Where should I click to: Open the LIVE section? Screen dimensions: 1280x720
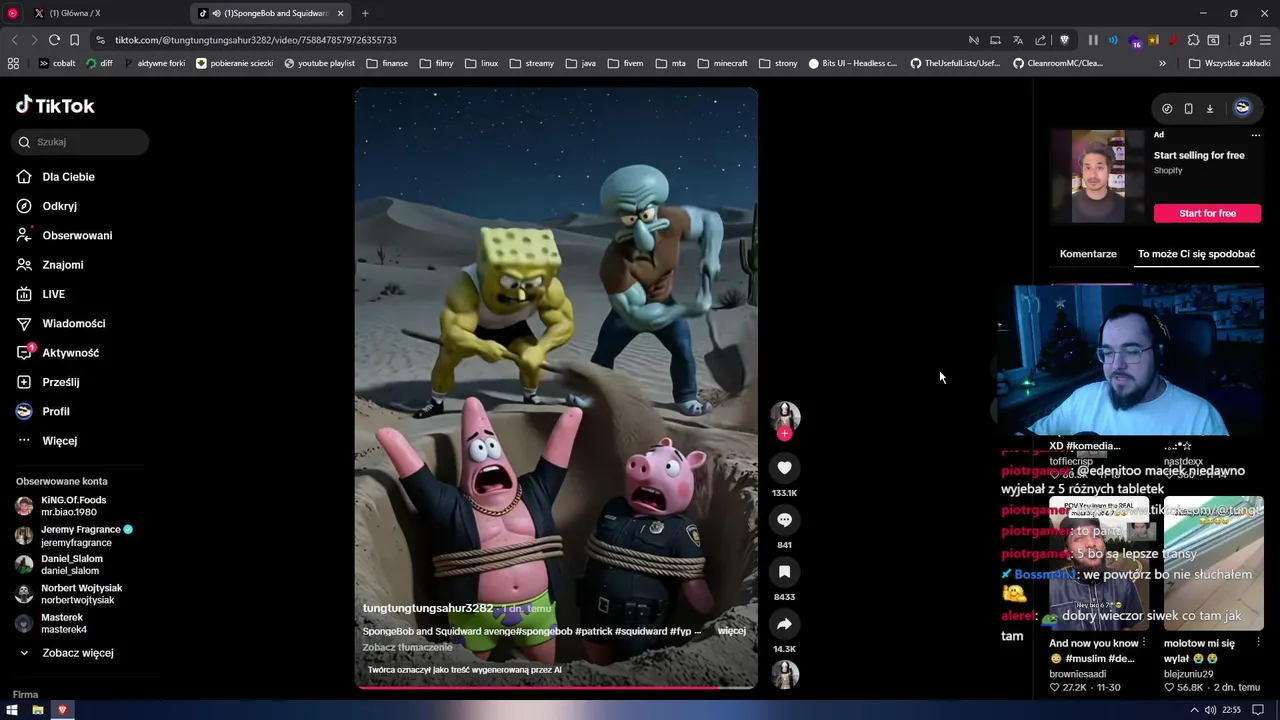point(54,294)
